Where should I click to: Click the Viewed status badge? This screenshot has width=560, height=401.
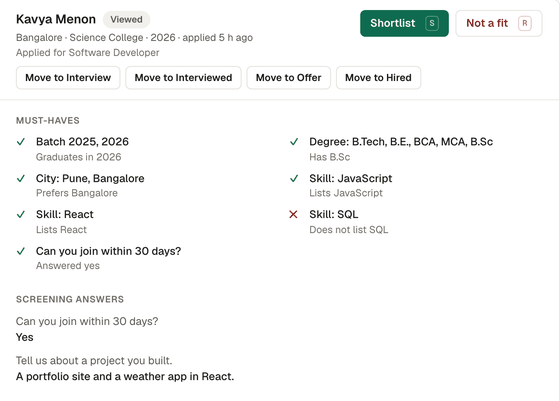[126, 19]
